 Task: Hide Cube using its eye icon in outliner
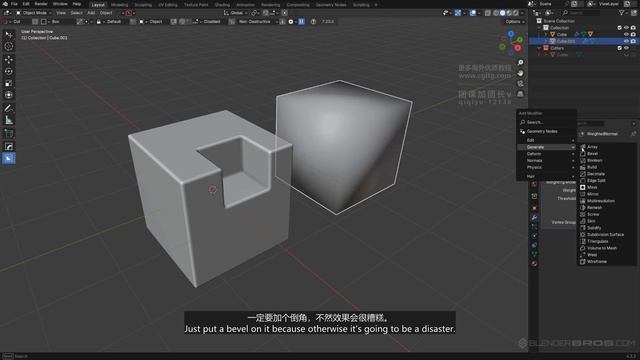[x=626, y=34]
